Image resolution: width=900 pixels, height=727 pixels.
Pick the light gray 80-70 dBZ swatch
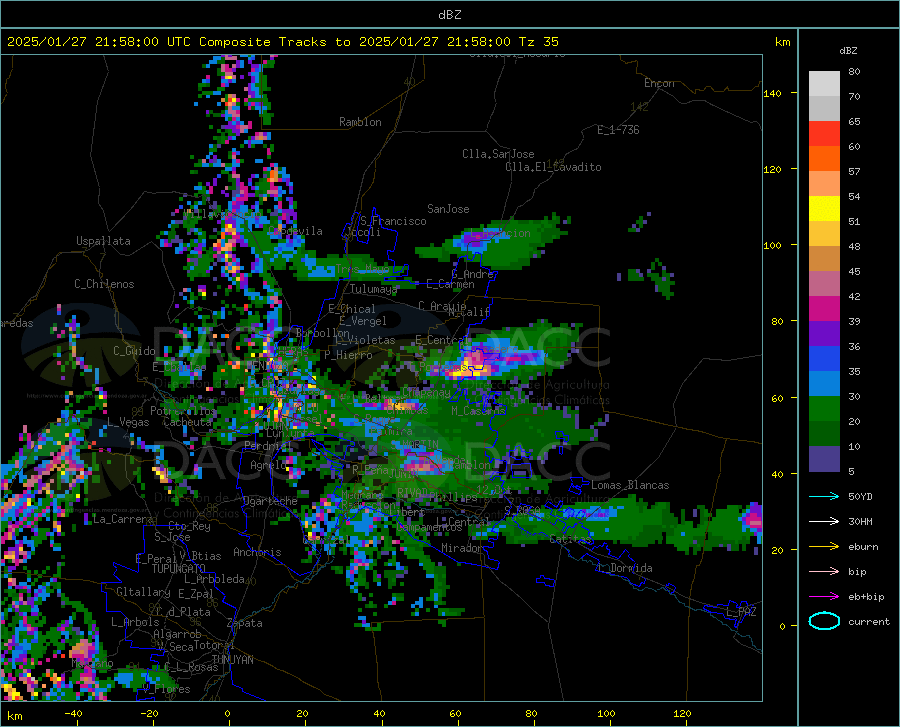point(824,84)
